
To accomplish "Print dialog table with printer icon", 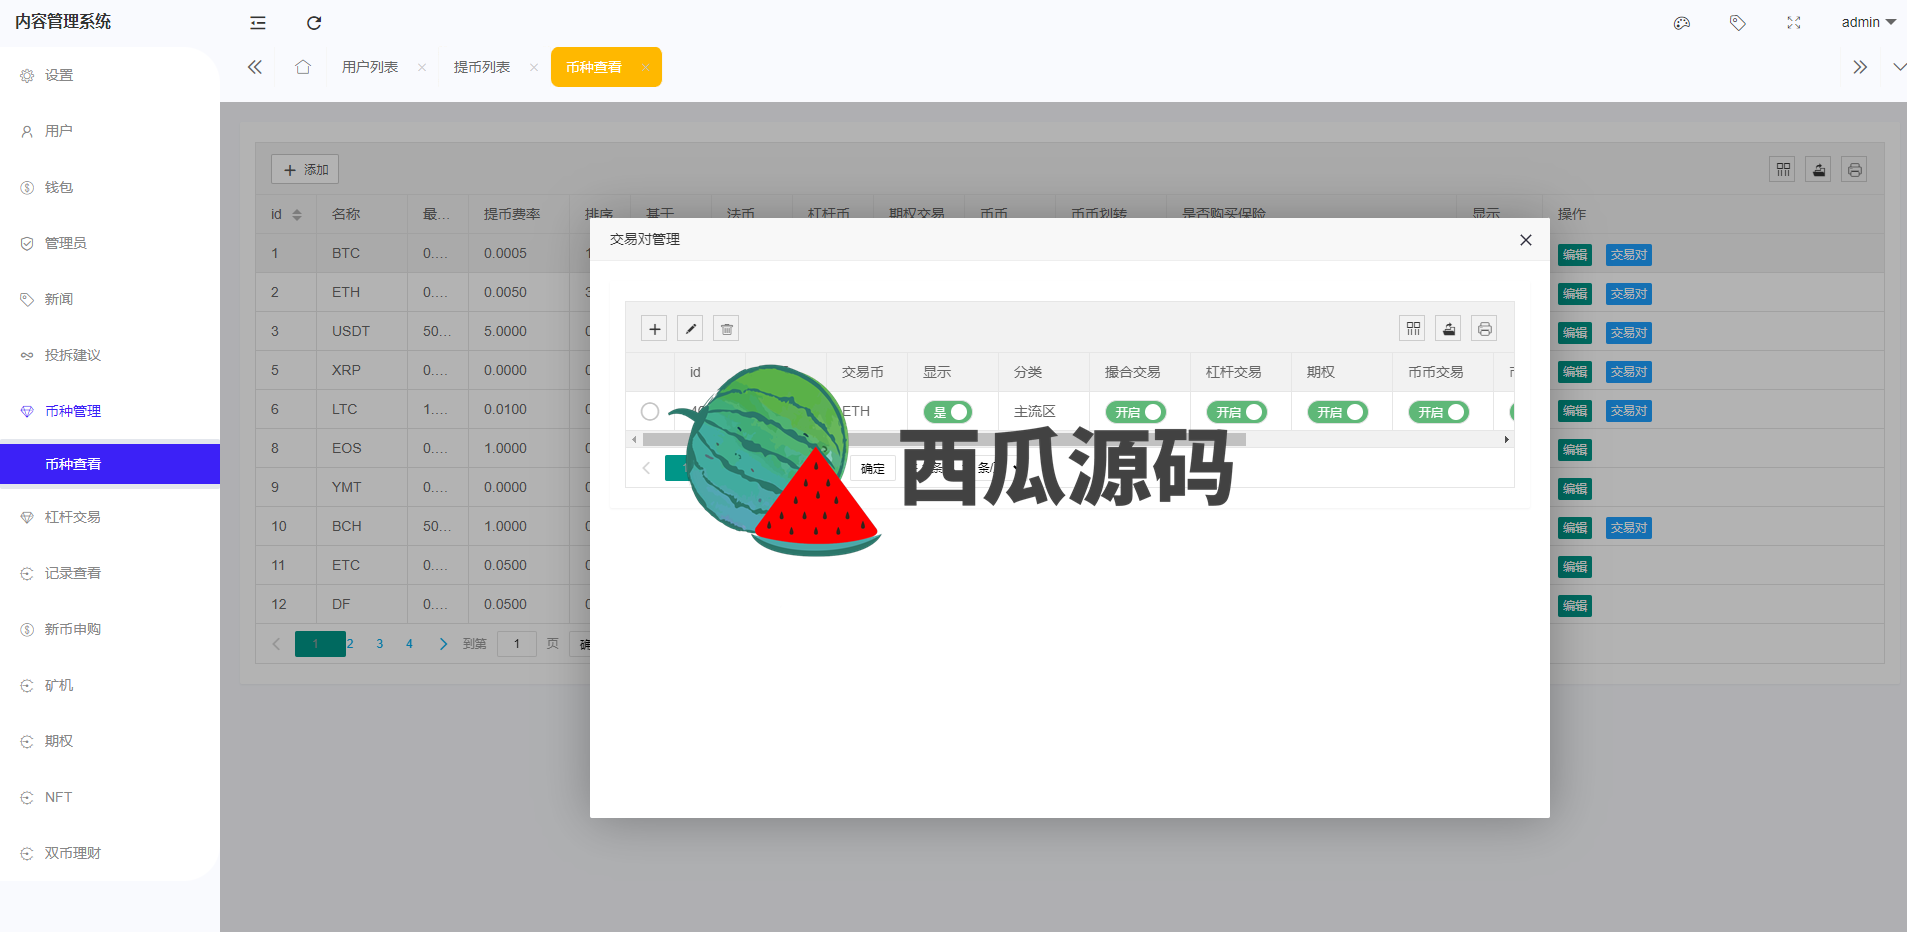I will 1485,328.
